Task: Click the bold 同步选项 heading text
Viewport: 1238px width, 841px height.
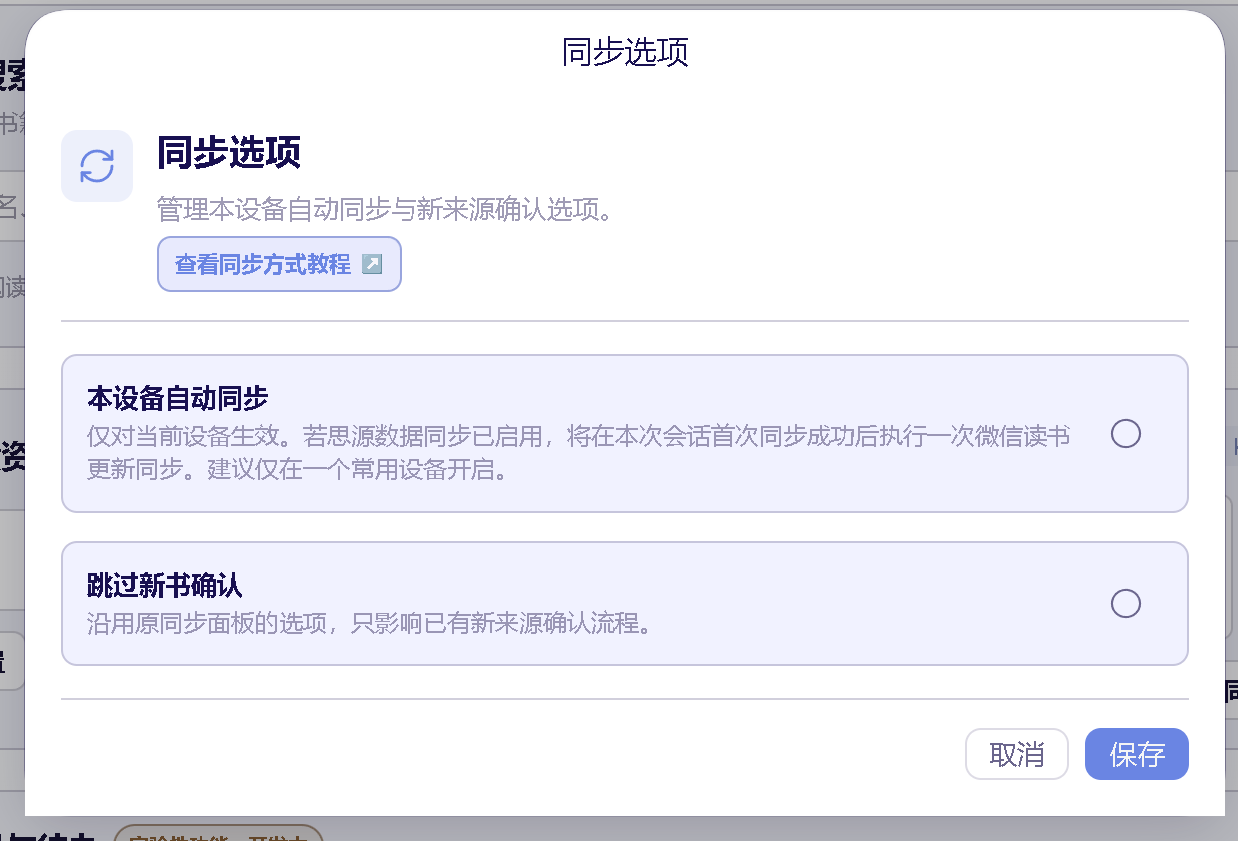Action: tap(229, 153)
